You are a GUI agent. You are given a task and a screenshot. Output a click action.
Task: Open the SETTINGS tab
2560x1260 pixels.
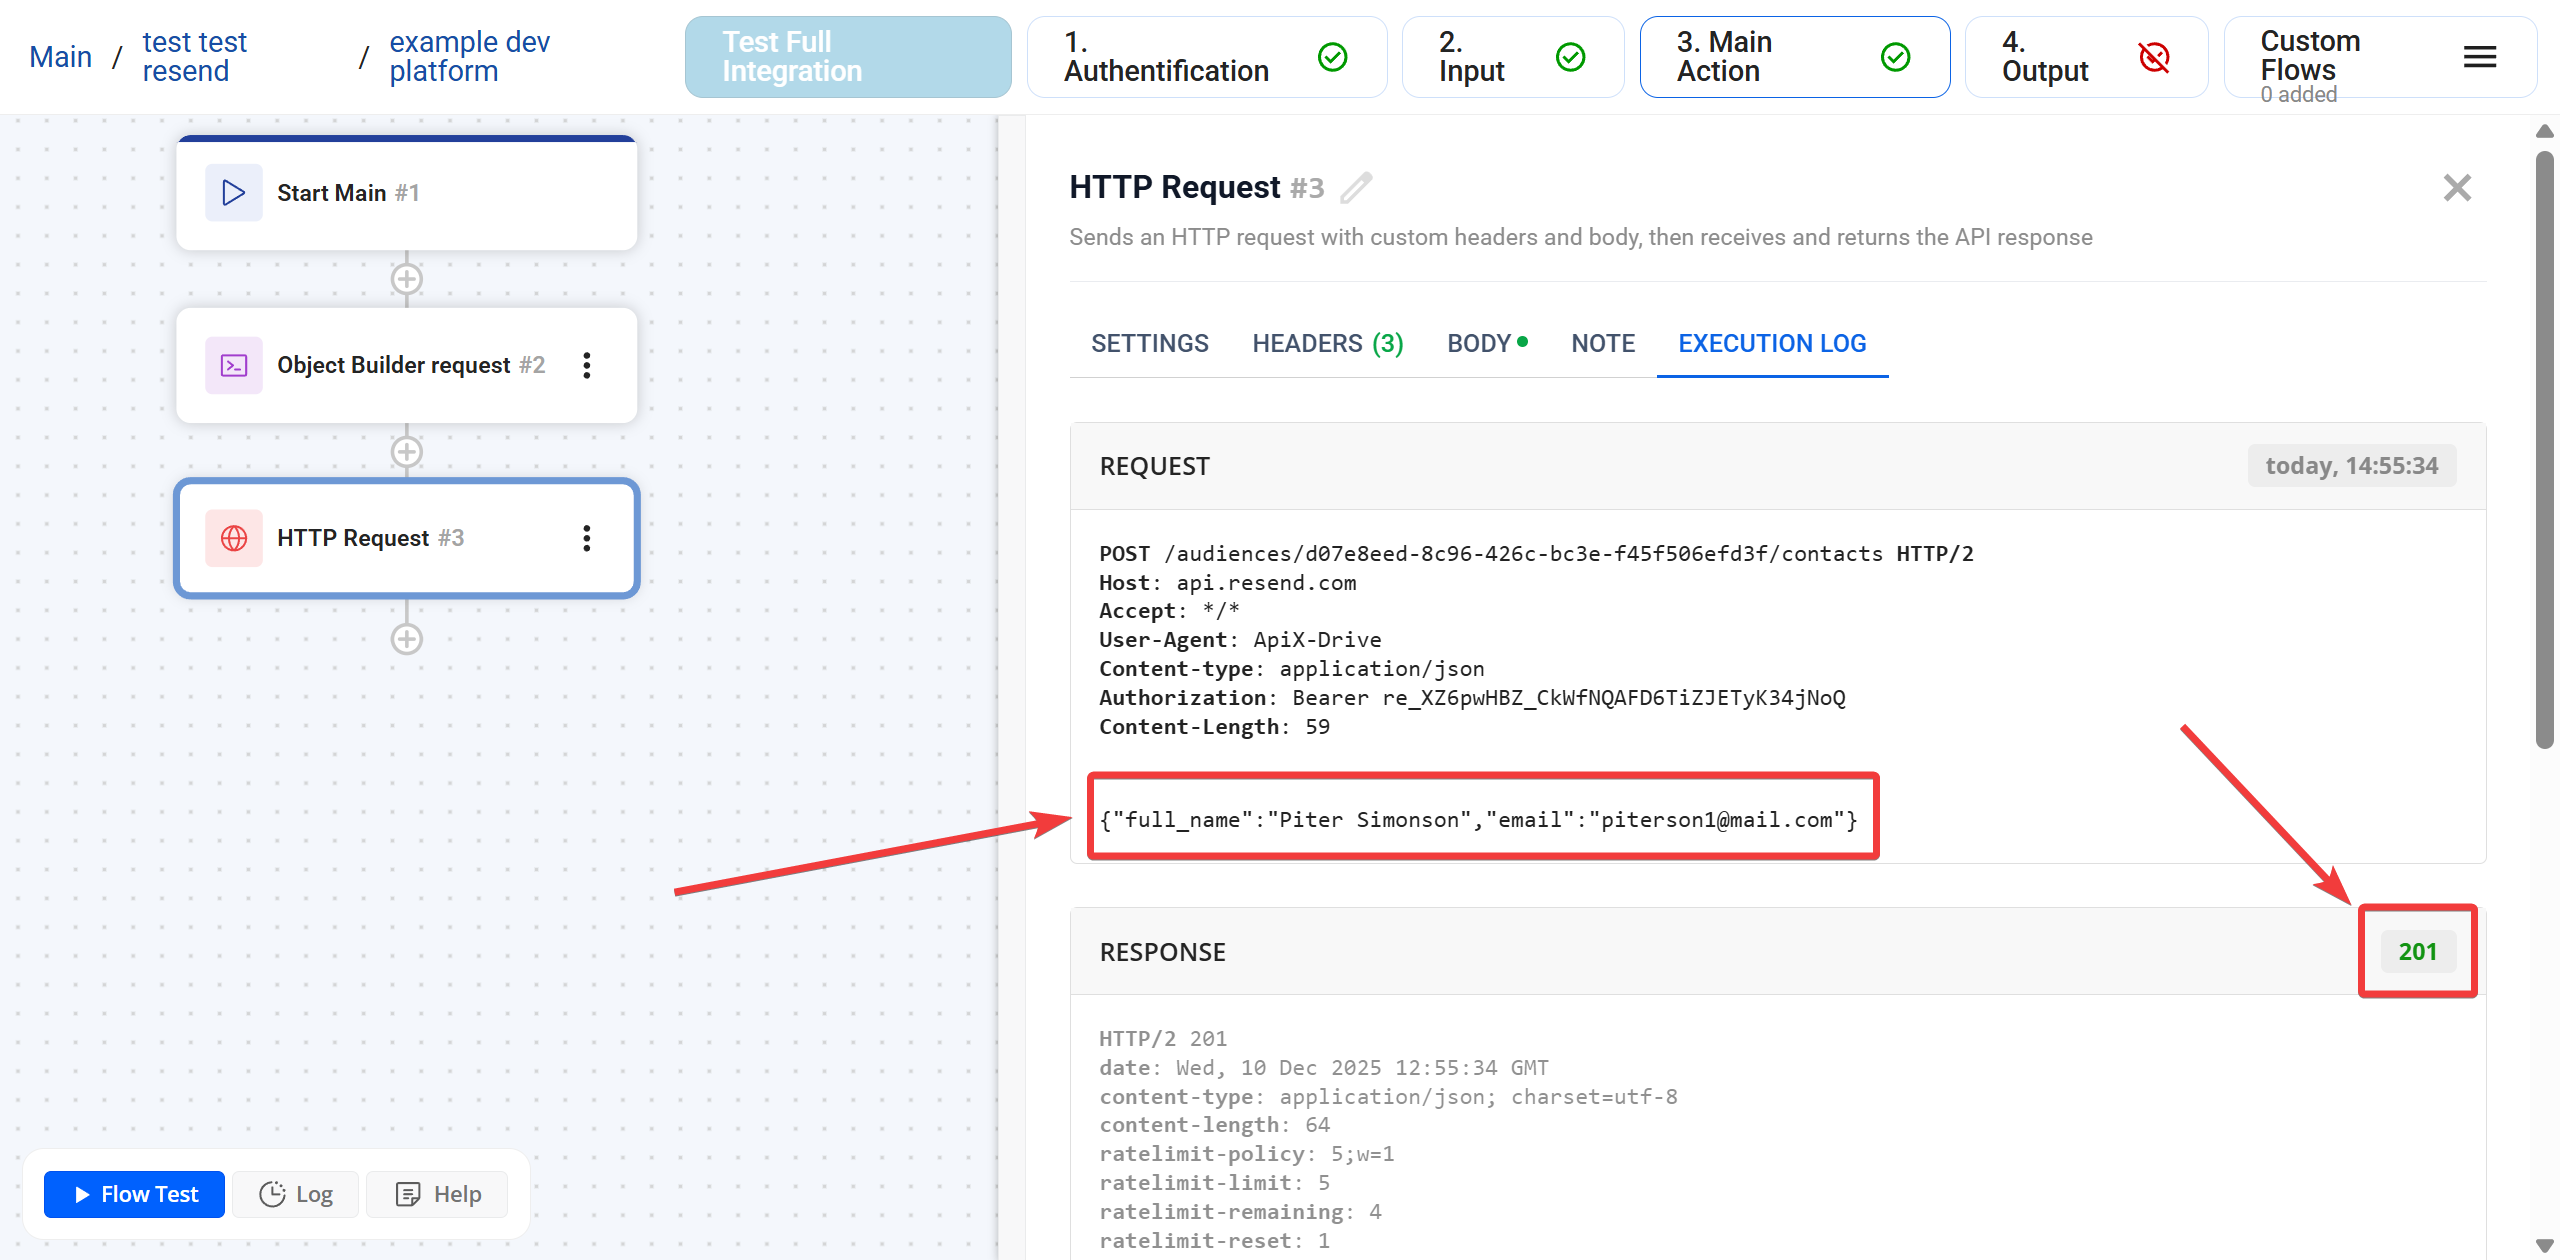click(1149, 343)
